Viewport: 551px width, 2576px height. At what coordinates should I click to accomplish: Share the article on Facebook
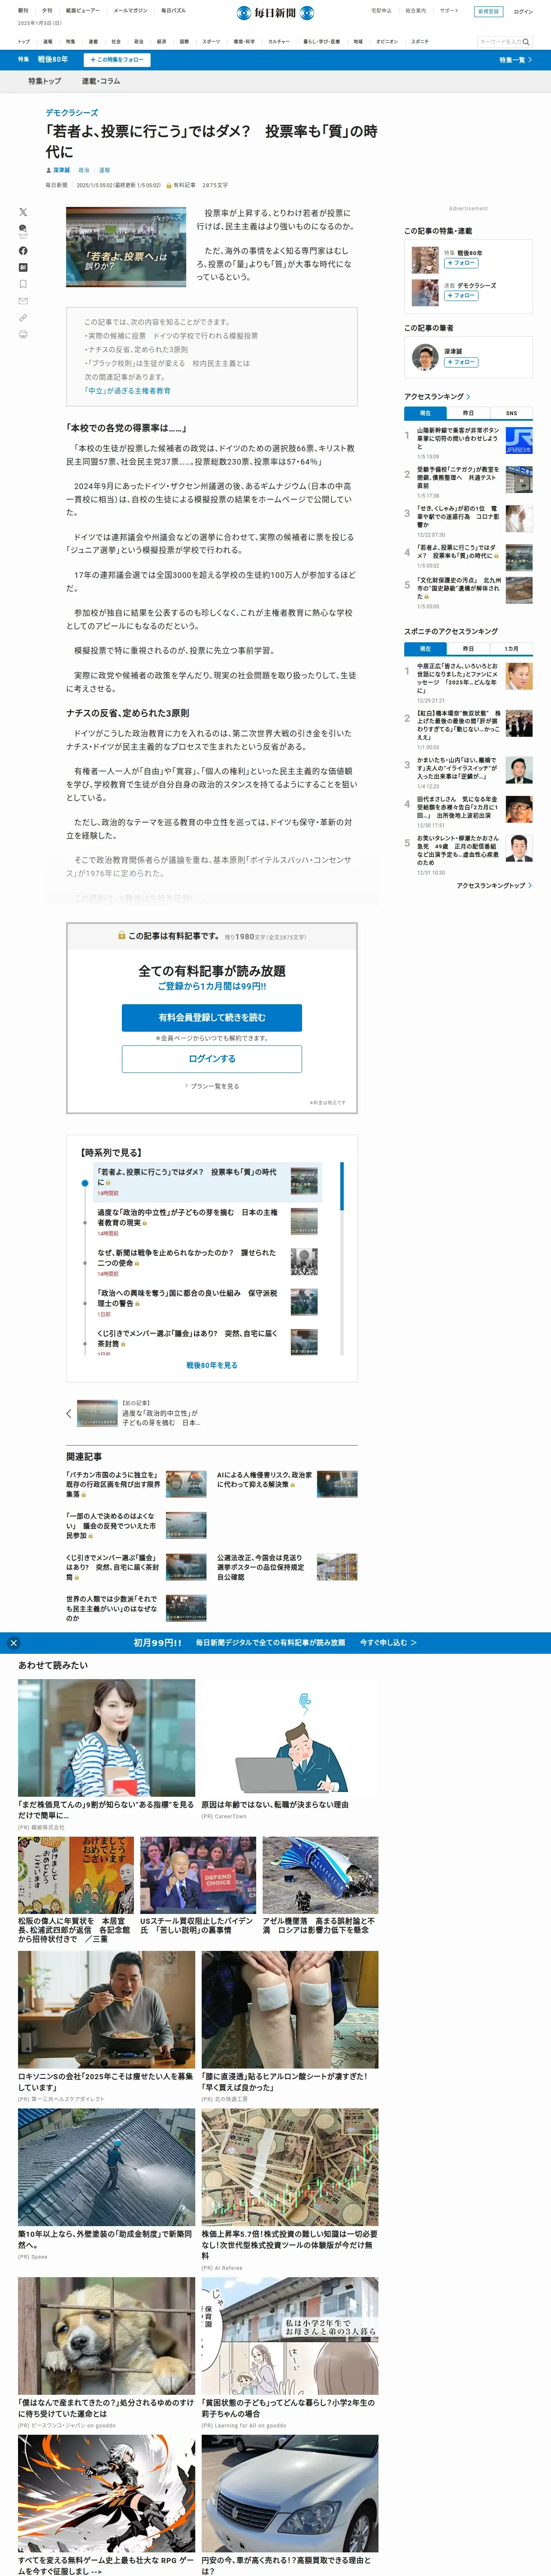(23, 251)
